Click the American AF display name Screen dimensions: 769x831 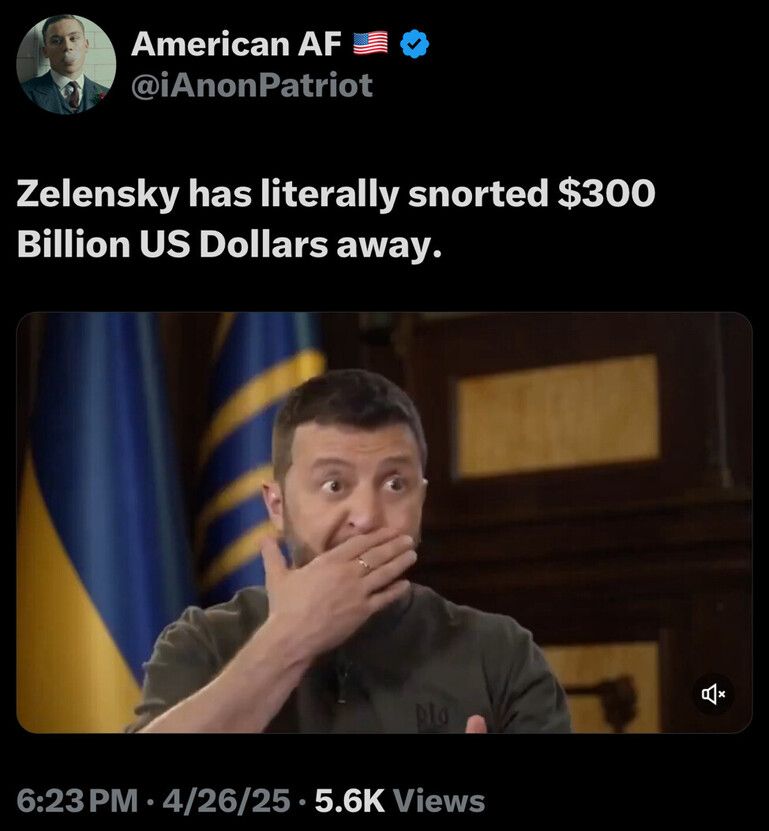[236, 43]
